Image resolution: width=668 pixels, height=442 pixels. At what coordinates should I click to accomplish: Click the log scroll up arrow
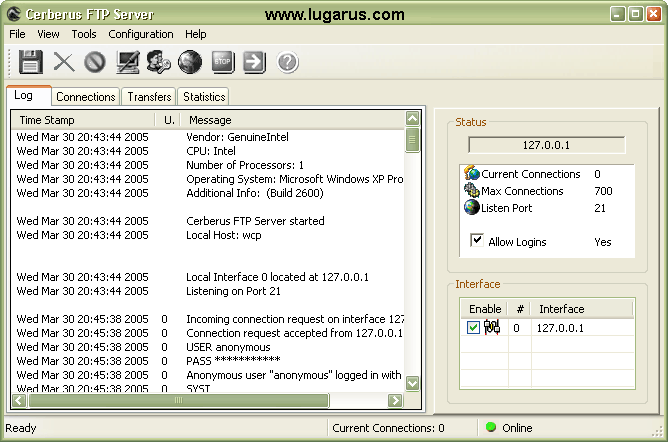tap(412, 119)
